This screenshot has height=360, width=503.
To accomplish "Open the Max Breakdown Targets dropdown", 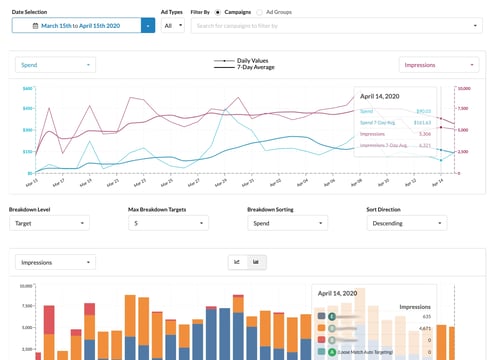I will (168, 223).
